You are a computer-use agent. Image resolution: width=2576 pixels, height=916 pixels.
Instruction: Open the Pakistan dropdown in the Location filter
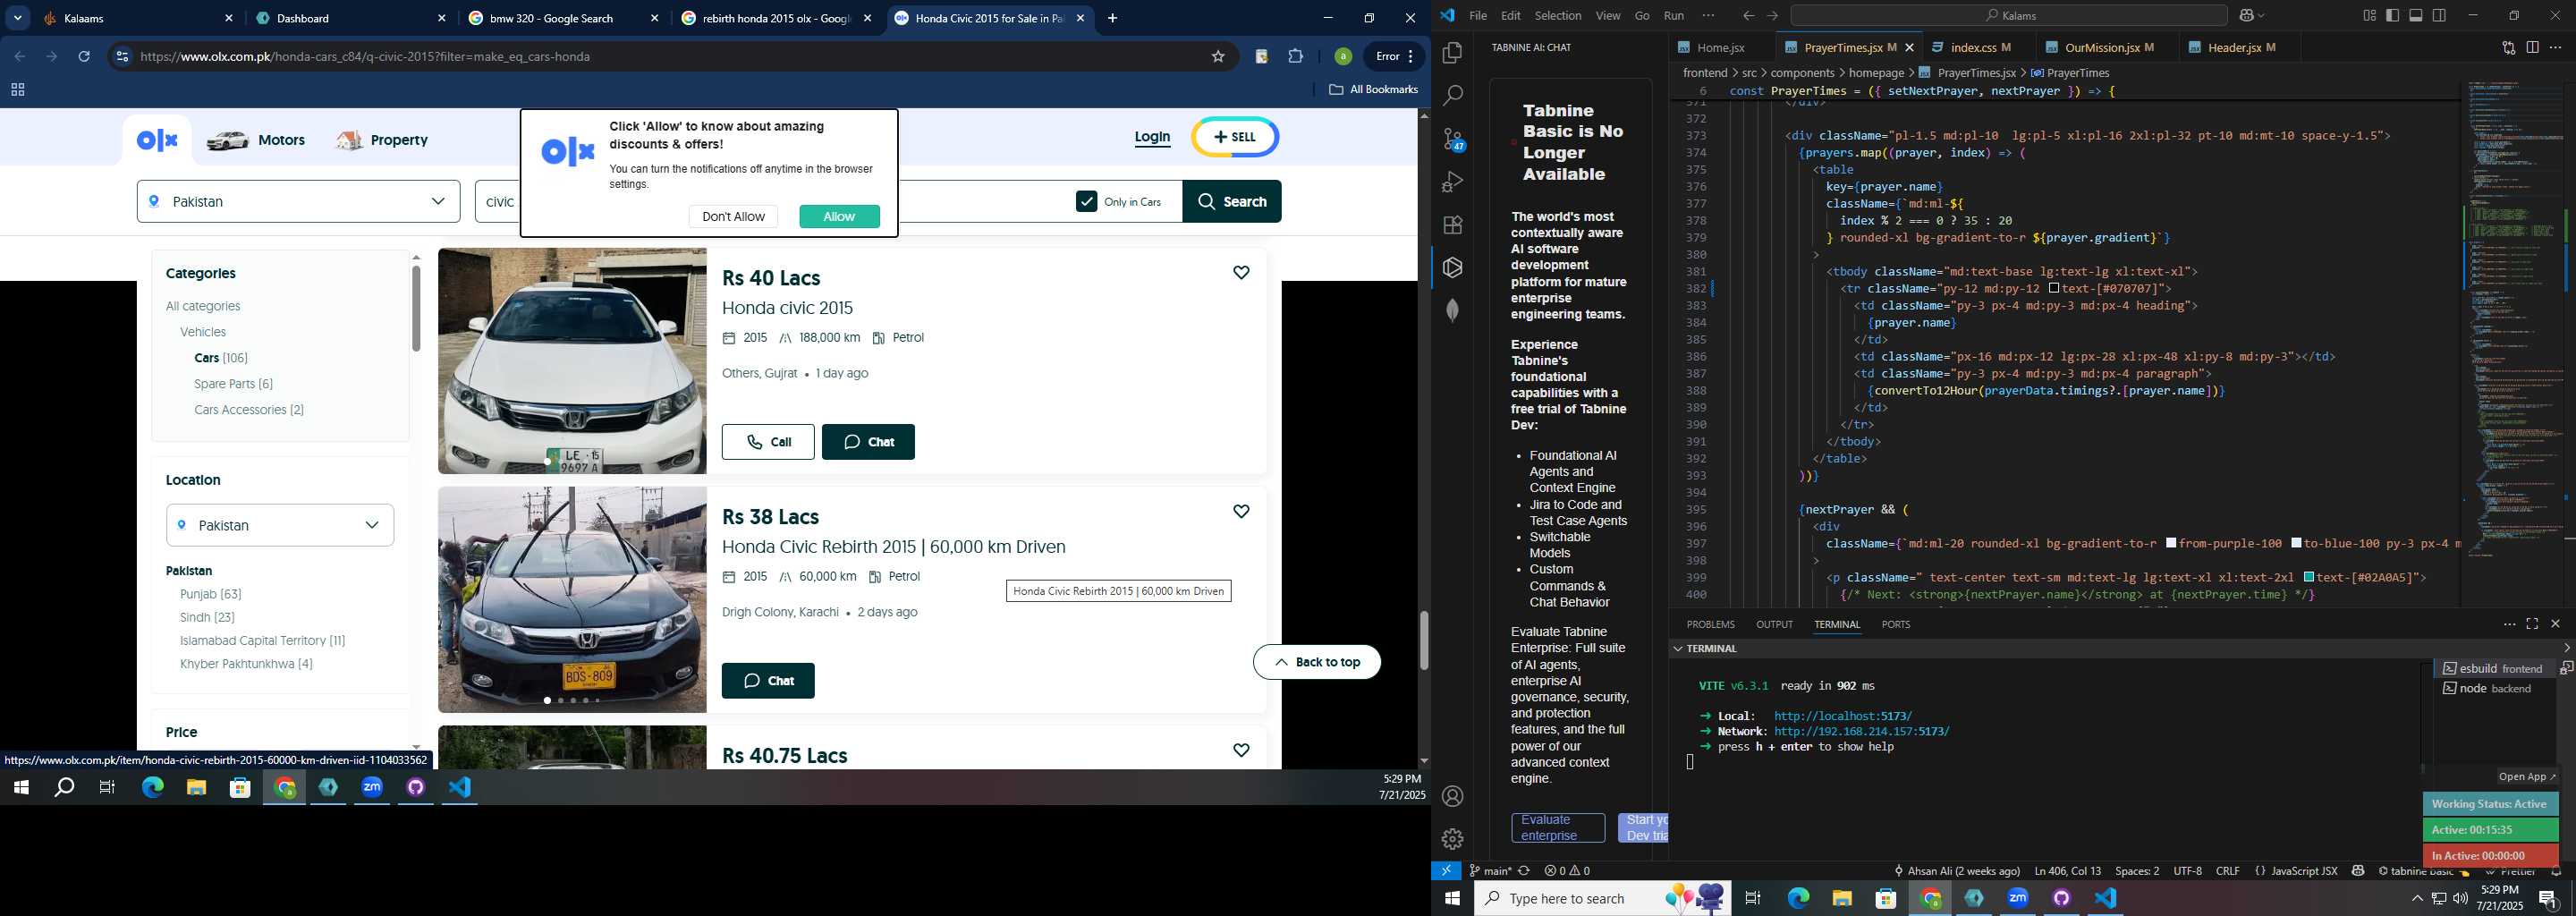pos(280,525)
